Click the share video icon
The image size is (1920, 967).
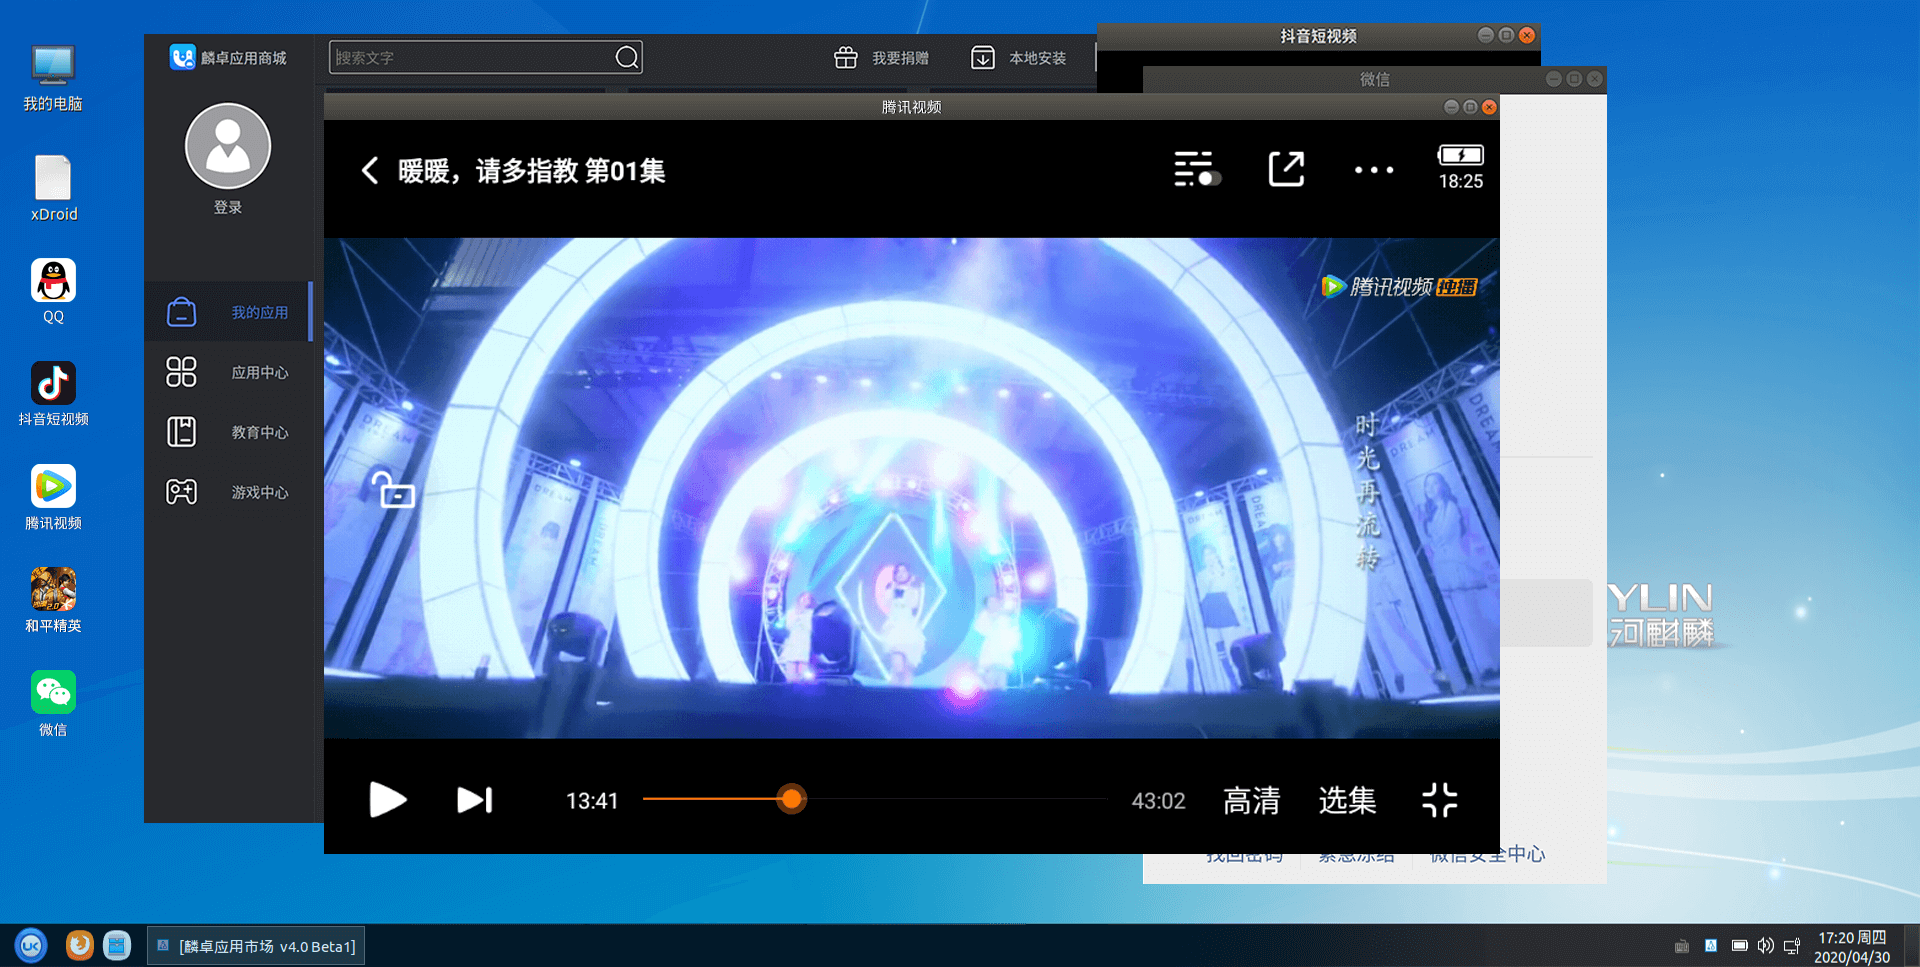point(1286,169)
